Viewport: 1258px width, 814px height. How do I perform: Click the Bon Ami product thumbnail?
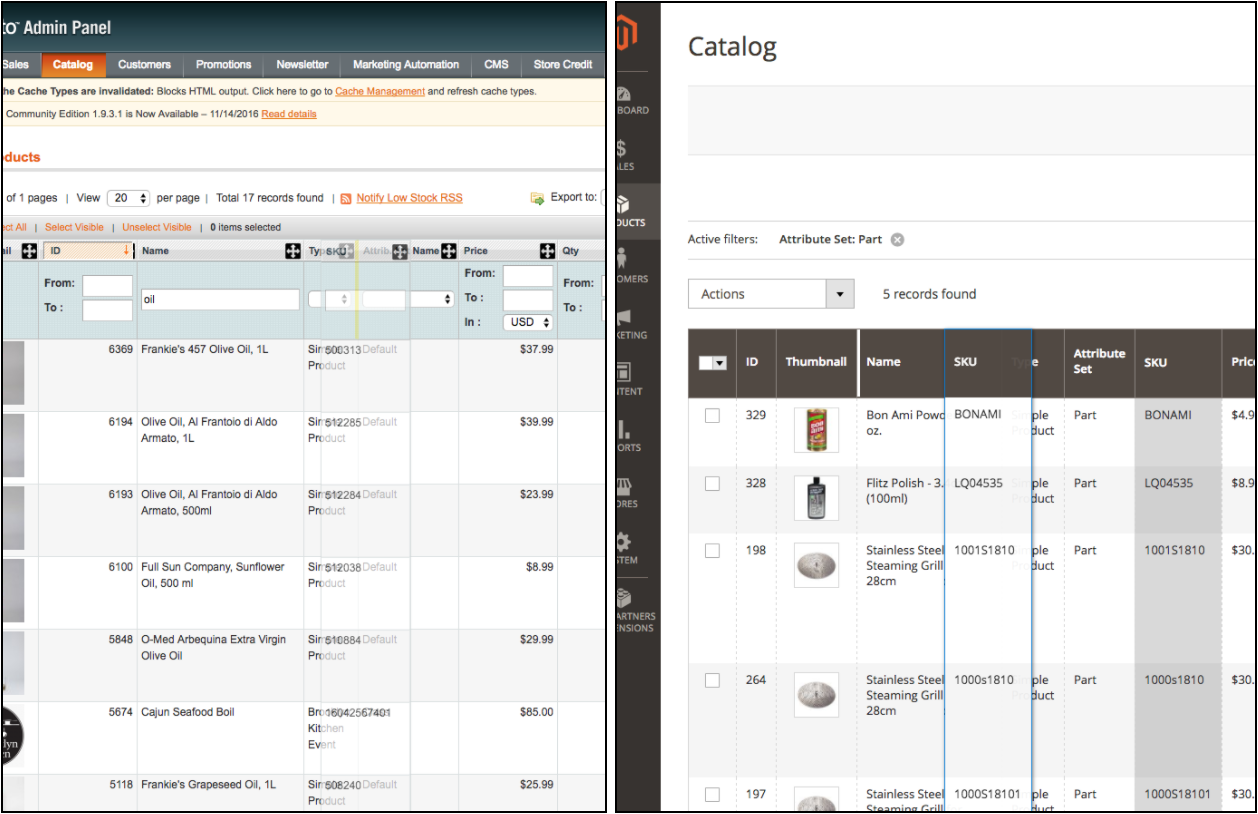pyautogui.click(x=816, y=429)
